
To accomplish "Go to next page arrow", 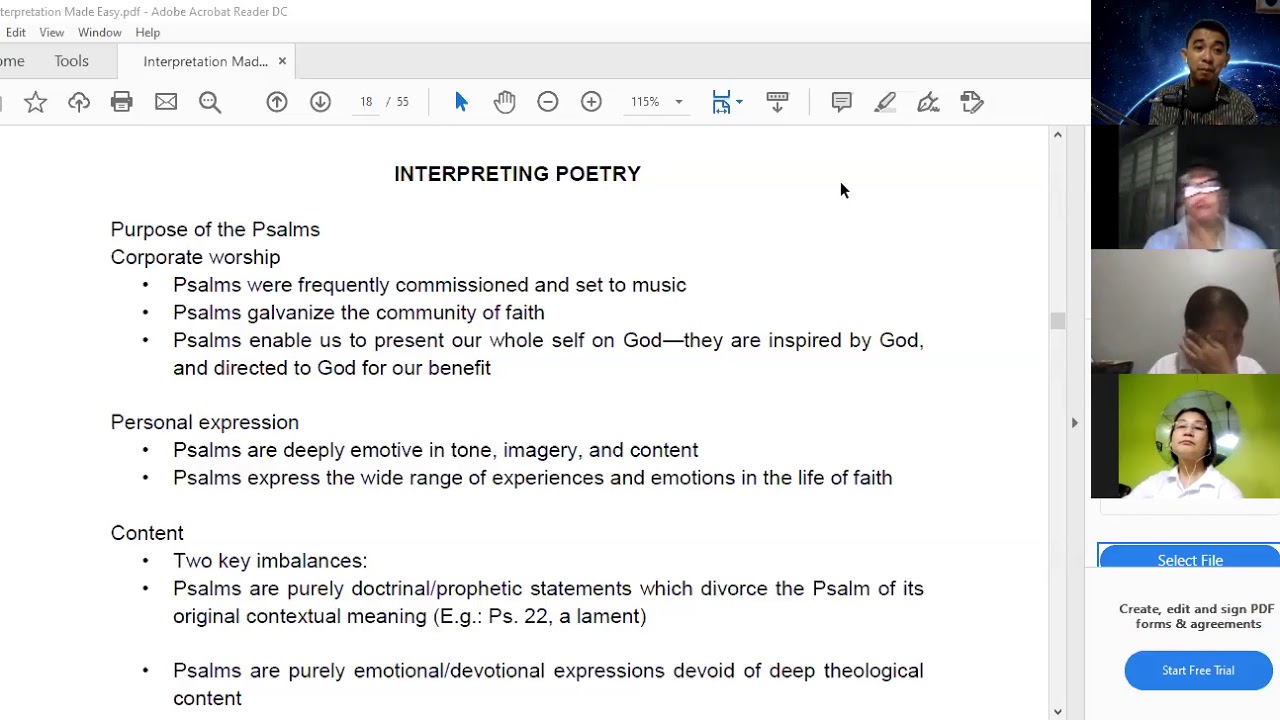I will pyautogui.click(x=320, y=102).
